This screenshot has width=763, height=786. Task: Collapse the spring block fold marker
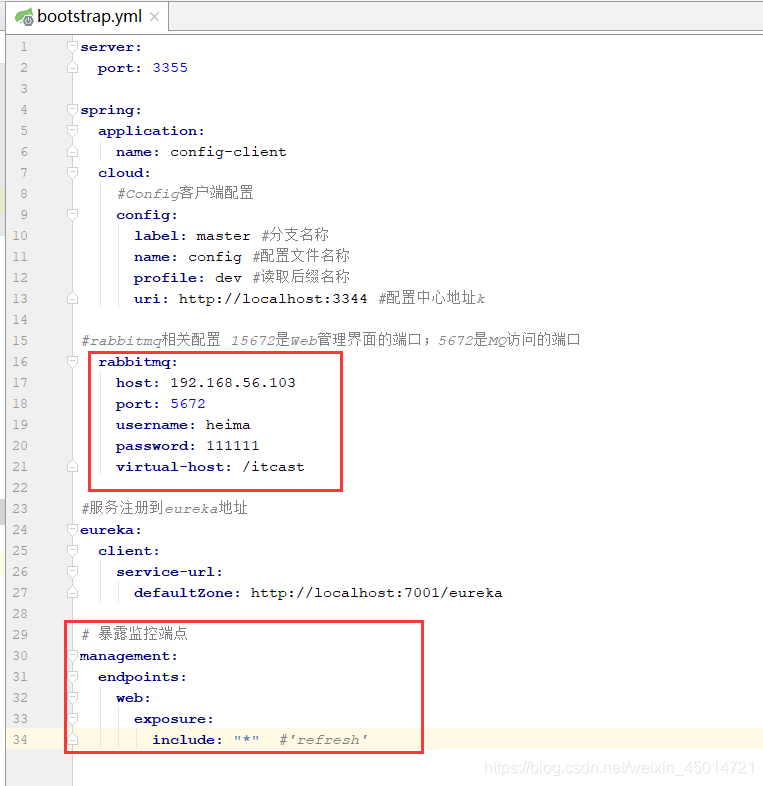[x=72, y=110]
